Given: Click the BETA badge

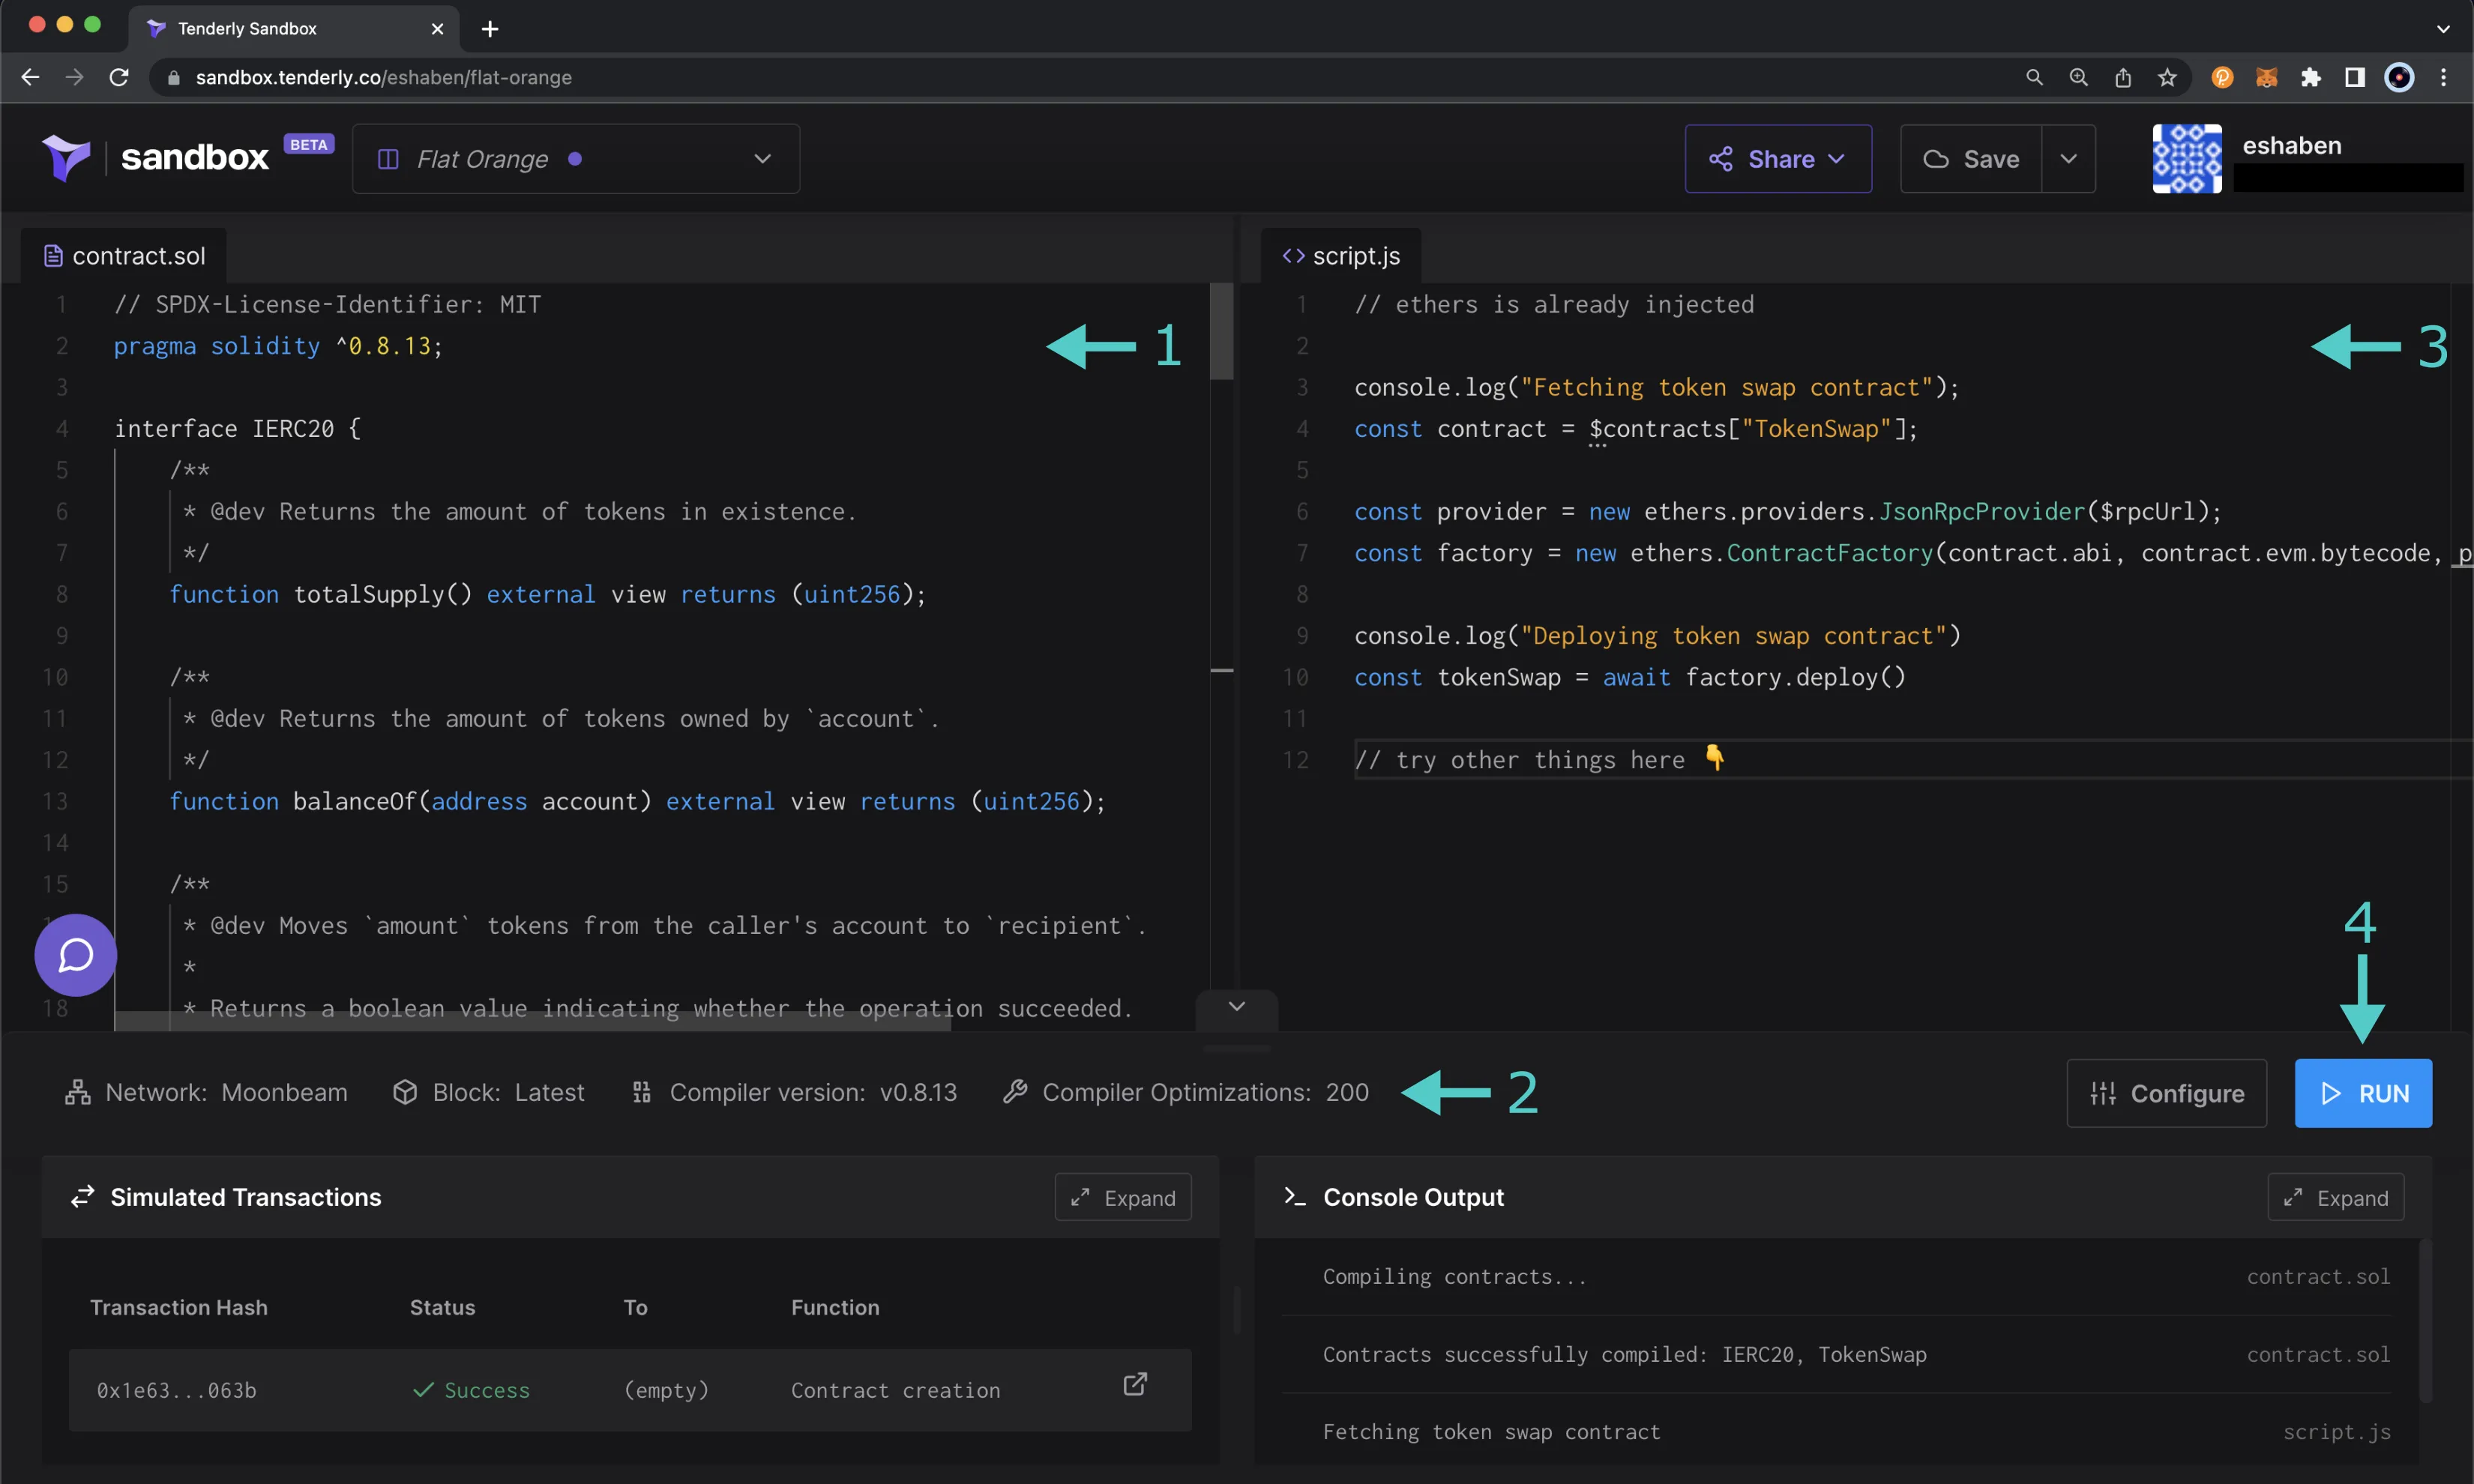Looking at the screenshot, I should click(x=309, y=144).
